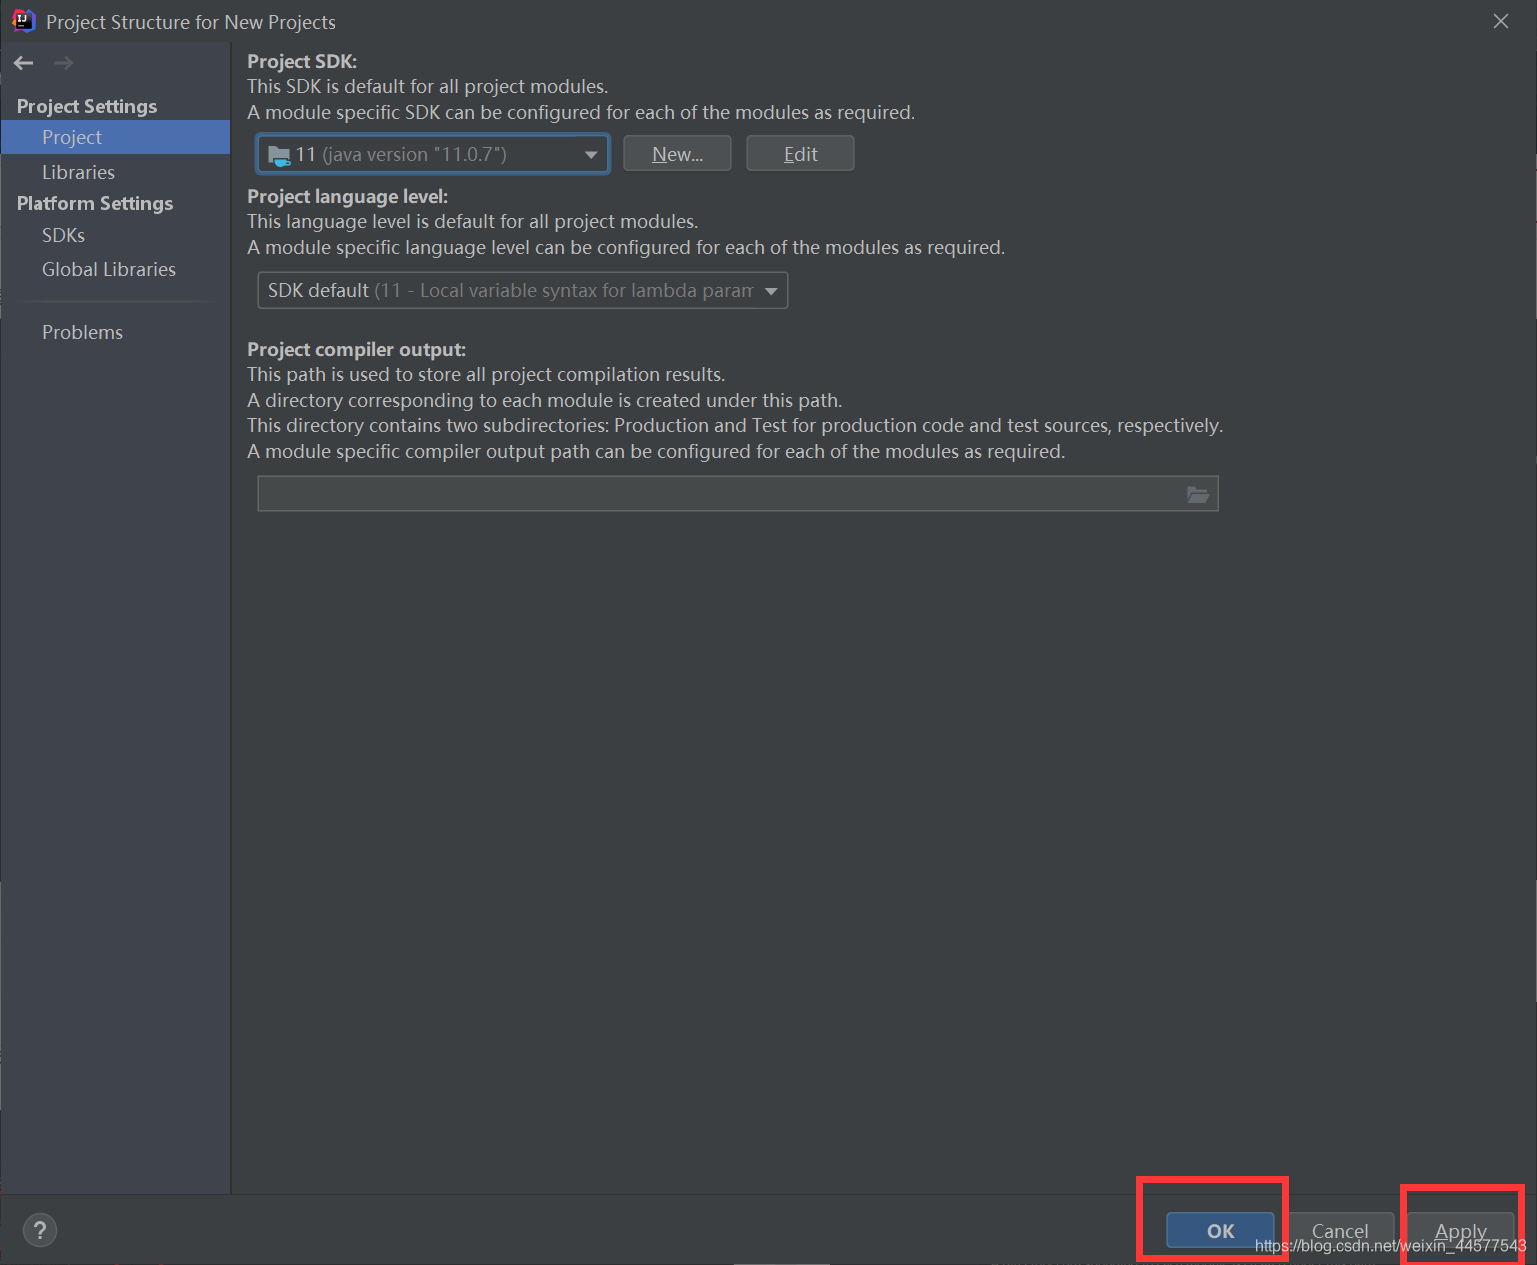Click the 'Platform Settings' sidebar heading
The width and height of the screenshot is (1537, 1265).
tap(95, 203)
